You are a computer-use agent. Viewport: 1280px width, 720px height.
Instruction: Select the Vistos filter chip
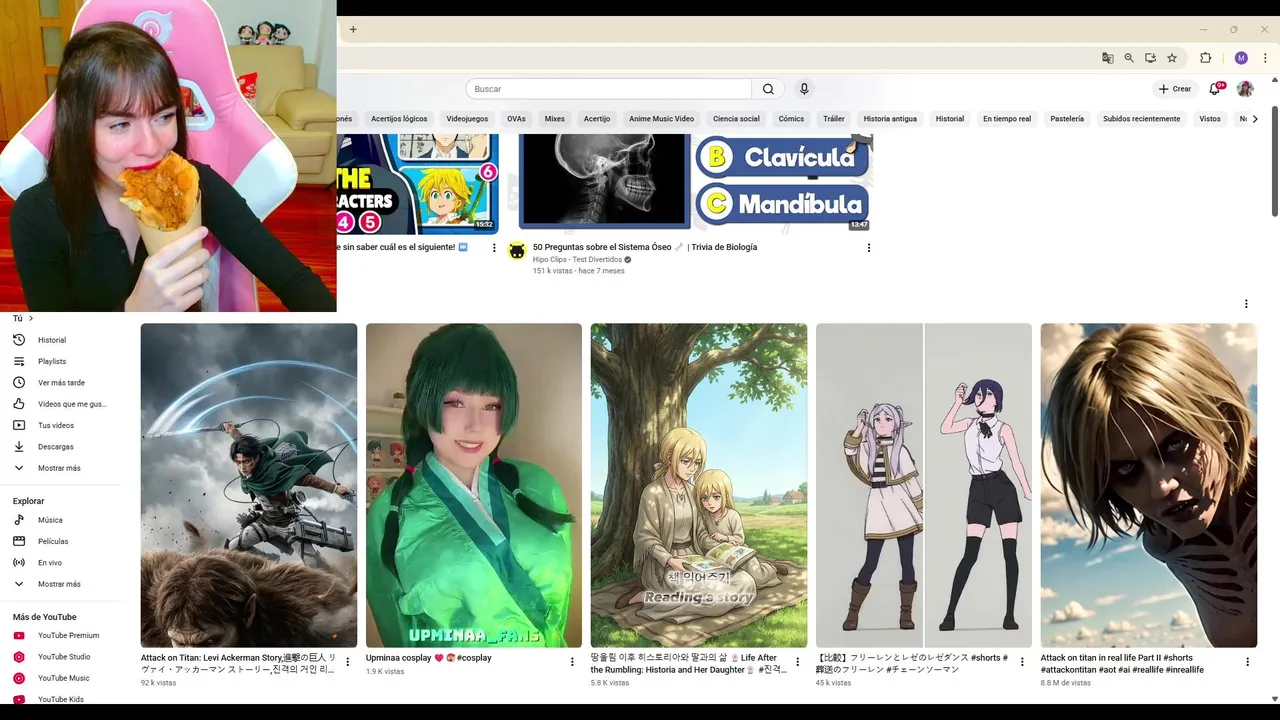(x=1210, y=119)
